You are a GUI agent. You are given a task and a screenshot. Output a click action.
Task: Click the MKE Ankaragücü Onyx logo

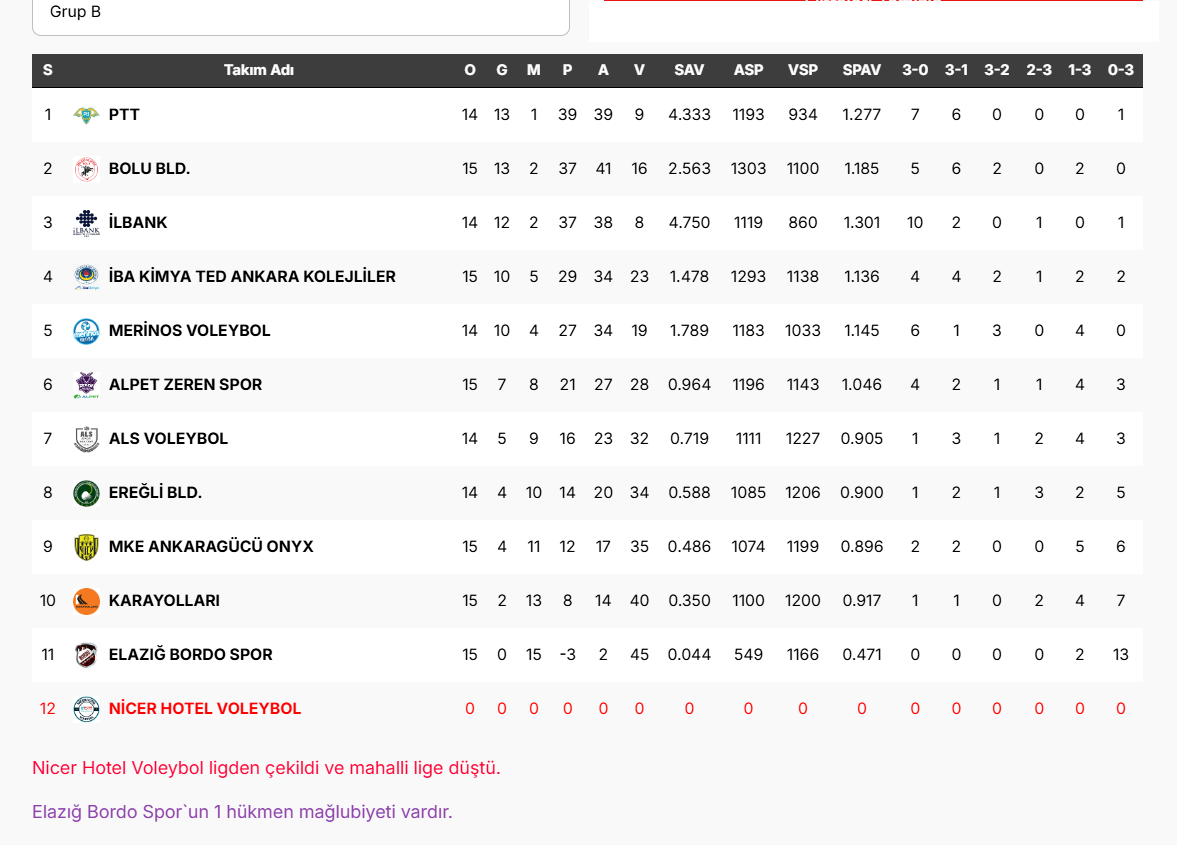pos(86,547)
